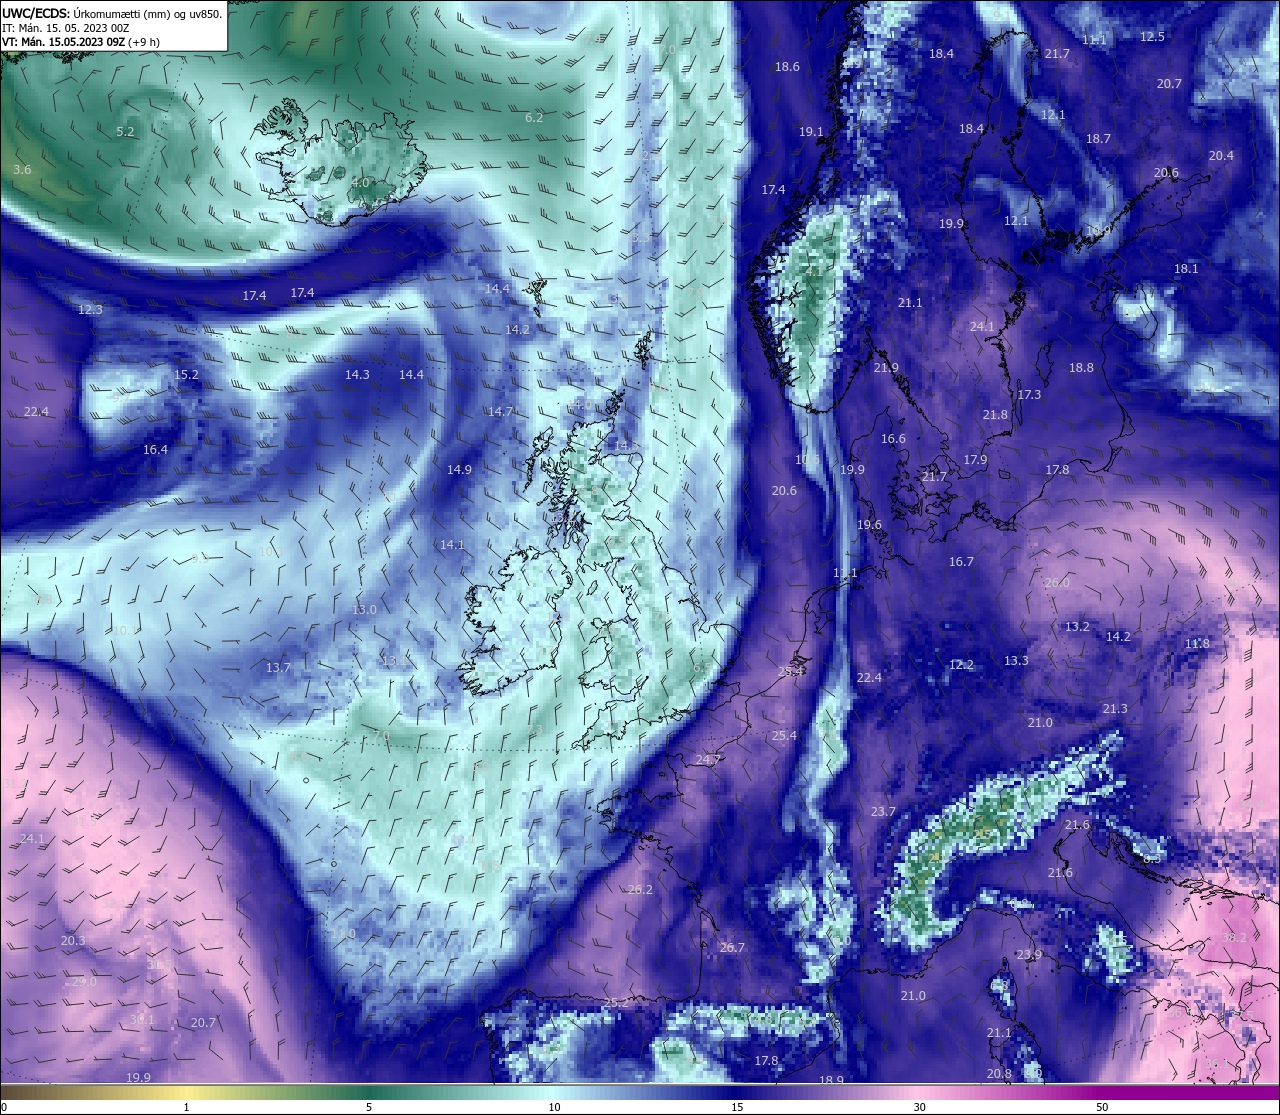1280x1115 pixels.
Task: Click the 25.2 value on the map
Action: [616, 1003]
